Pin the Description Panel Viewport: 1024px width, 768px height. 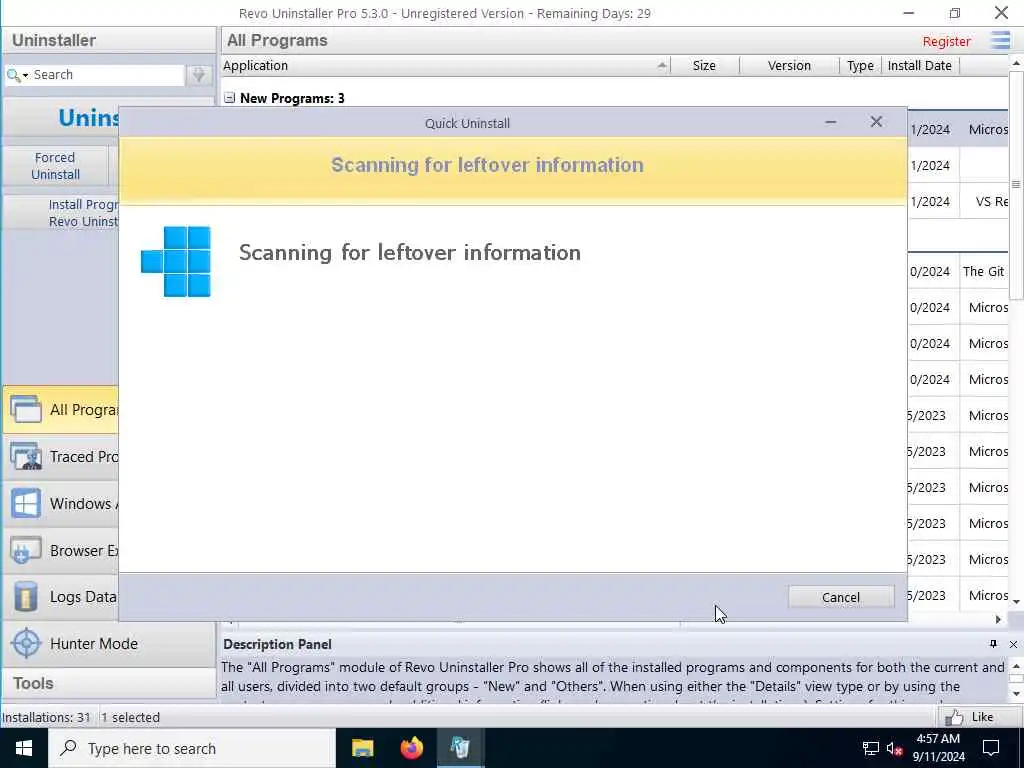[993, 644]
